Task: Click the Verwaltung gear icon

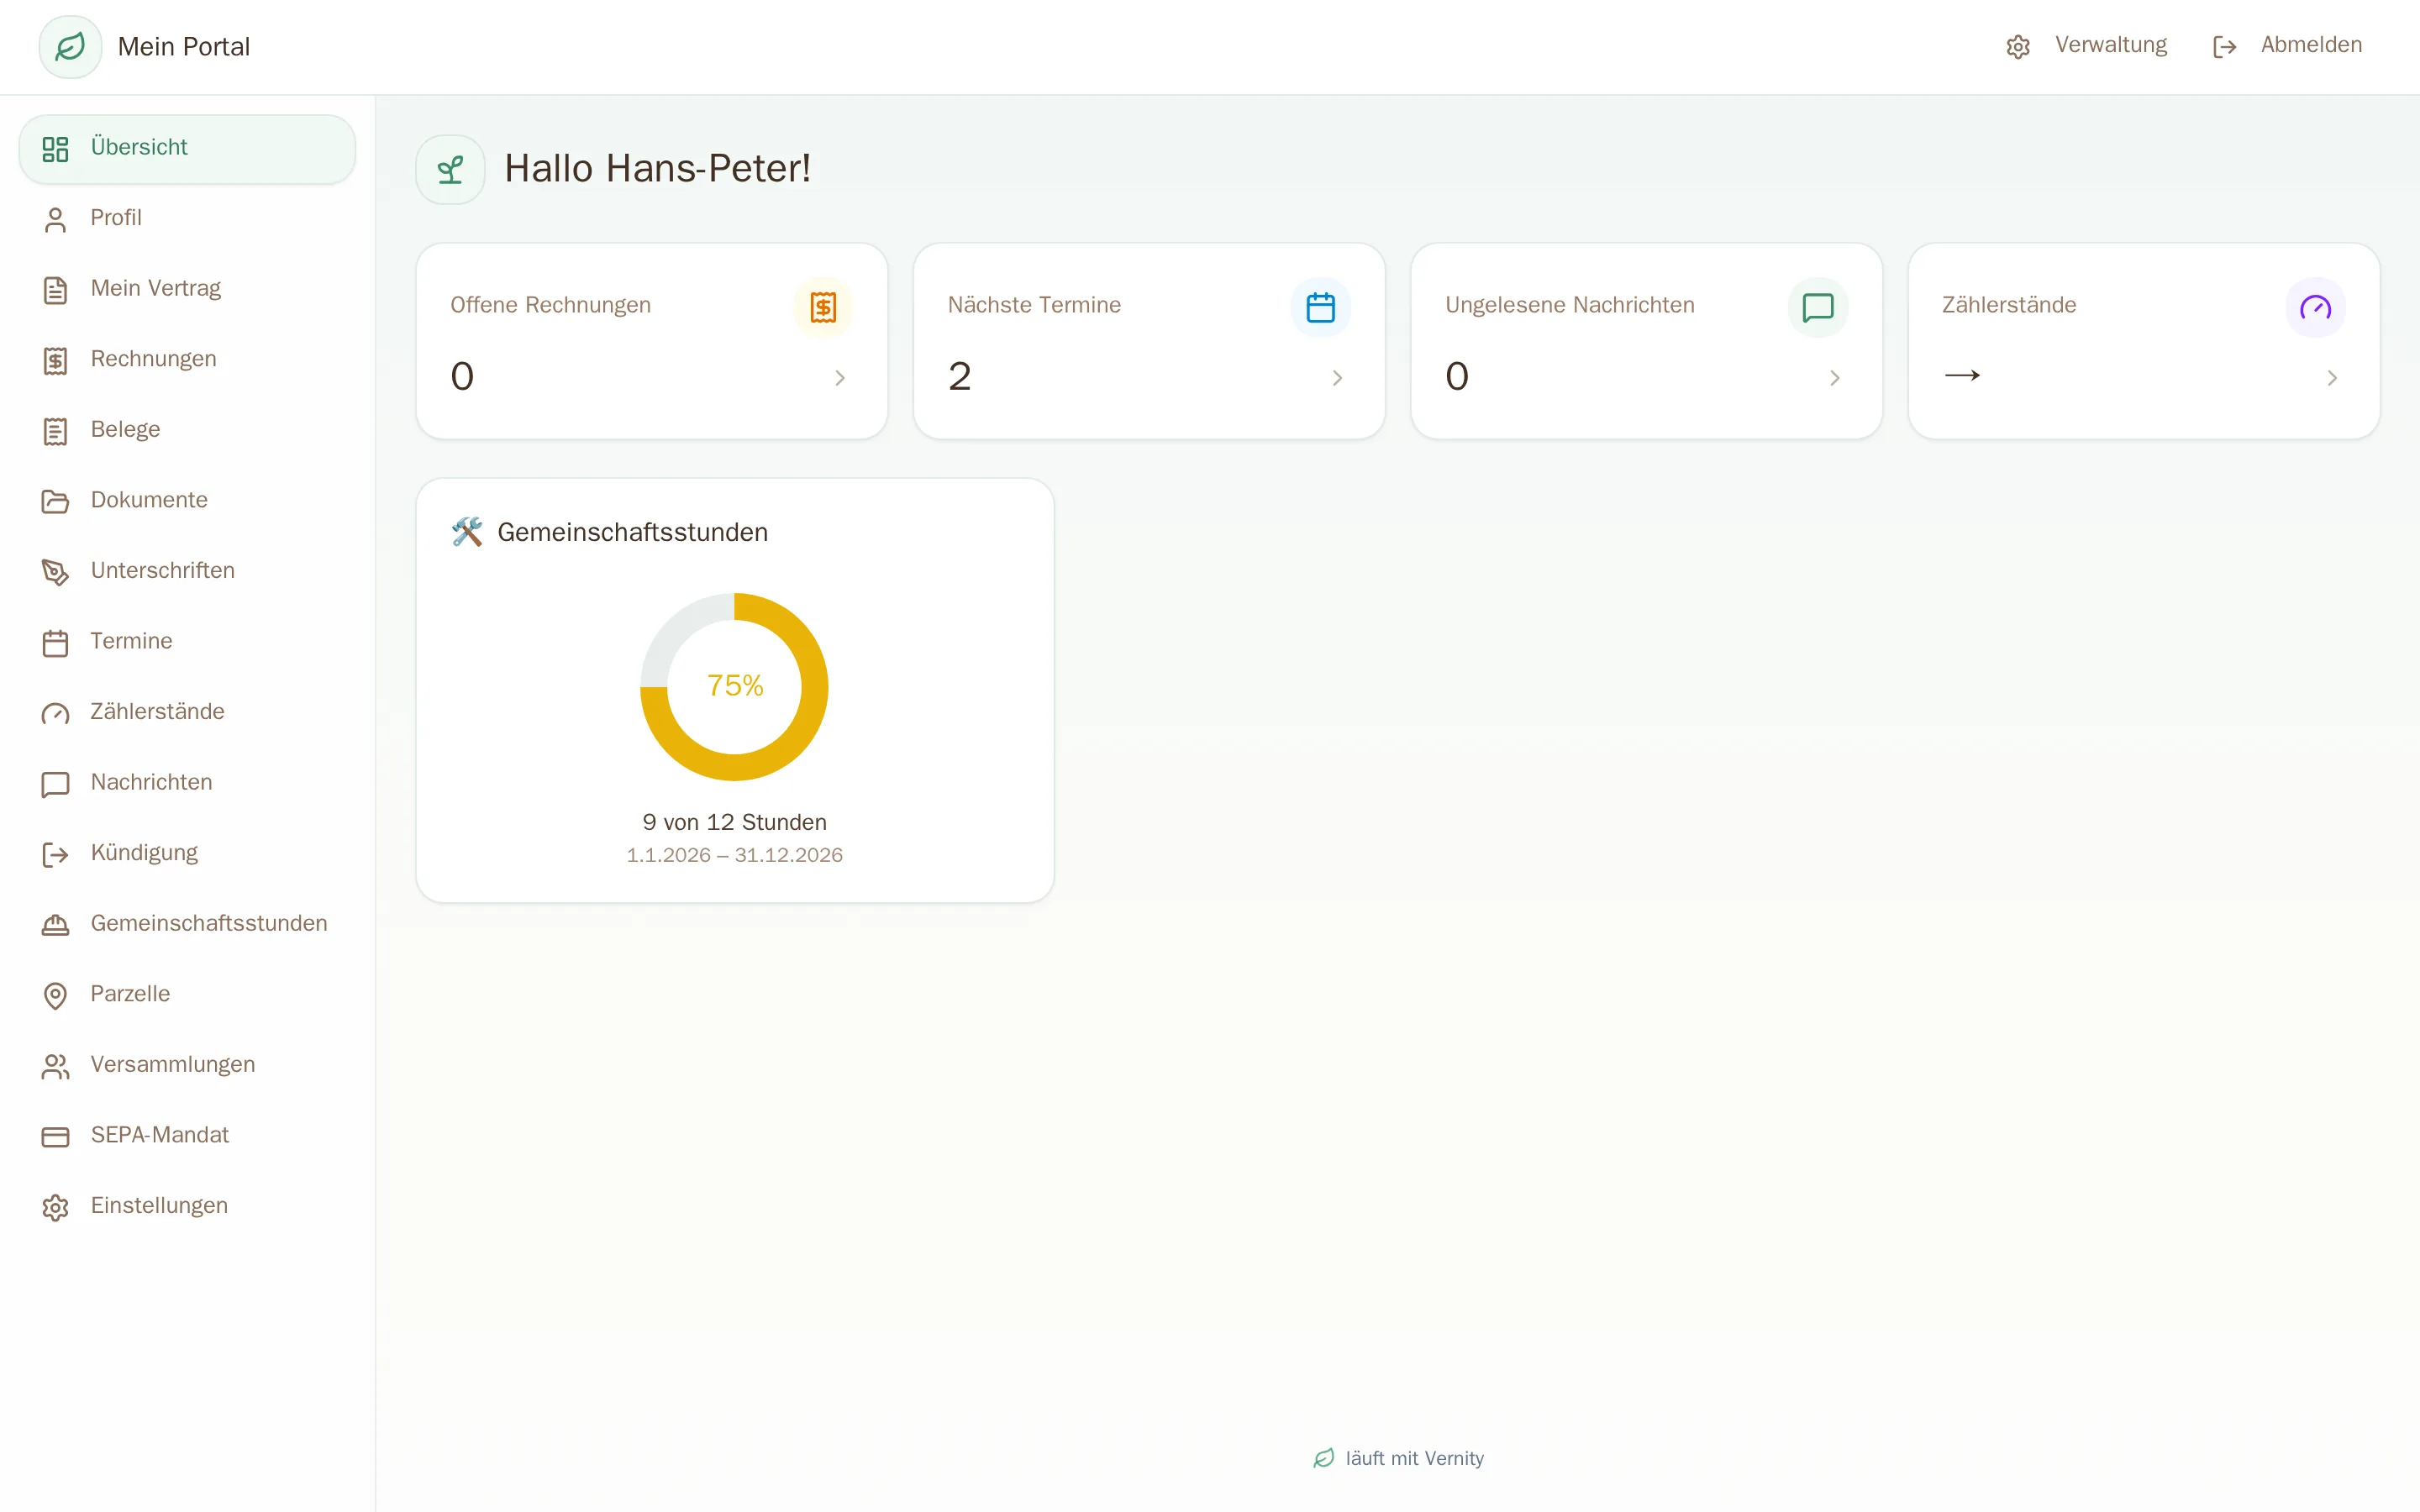Action: pyautogui.click(x=2018, y=47)
